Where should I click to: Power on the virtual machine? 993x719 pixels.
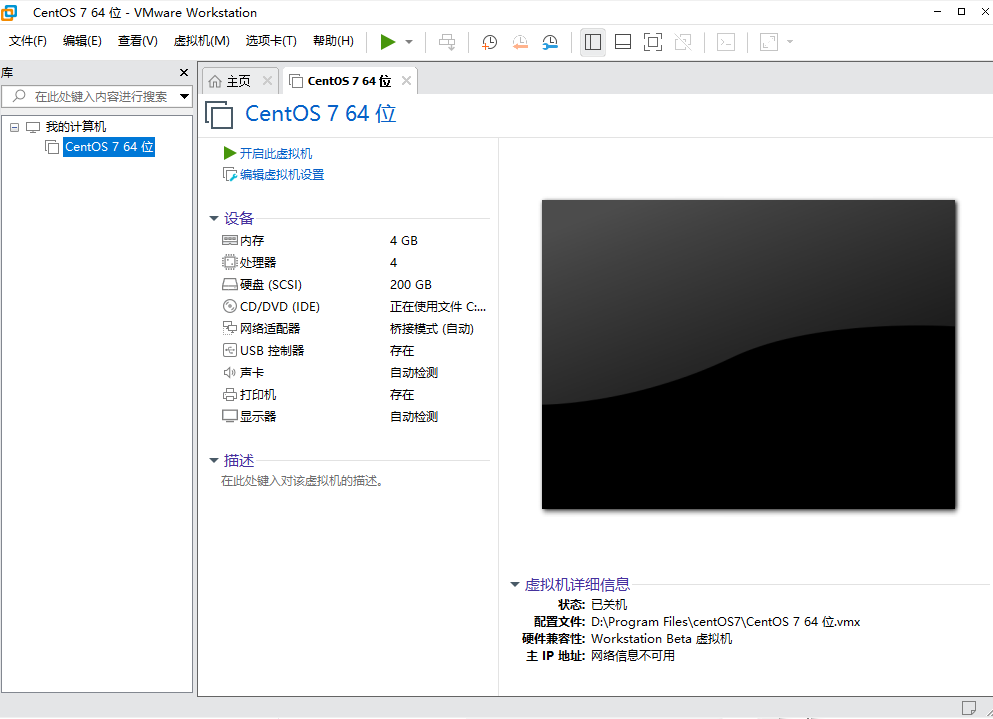[389, 41]
